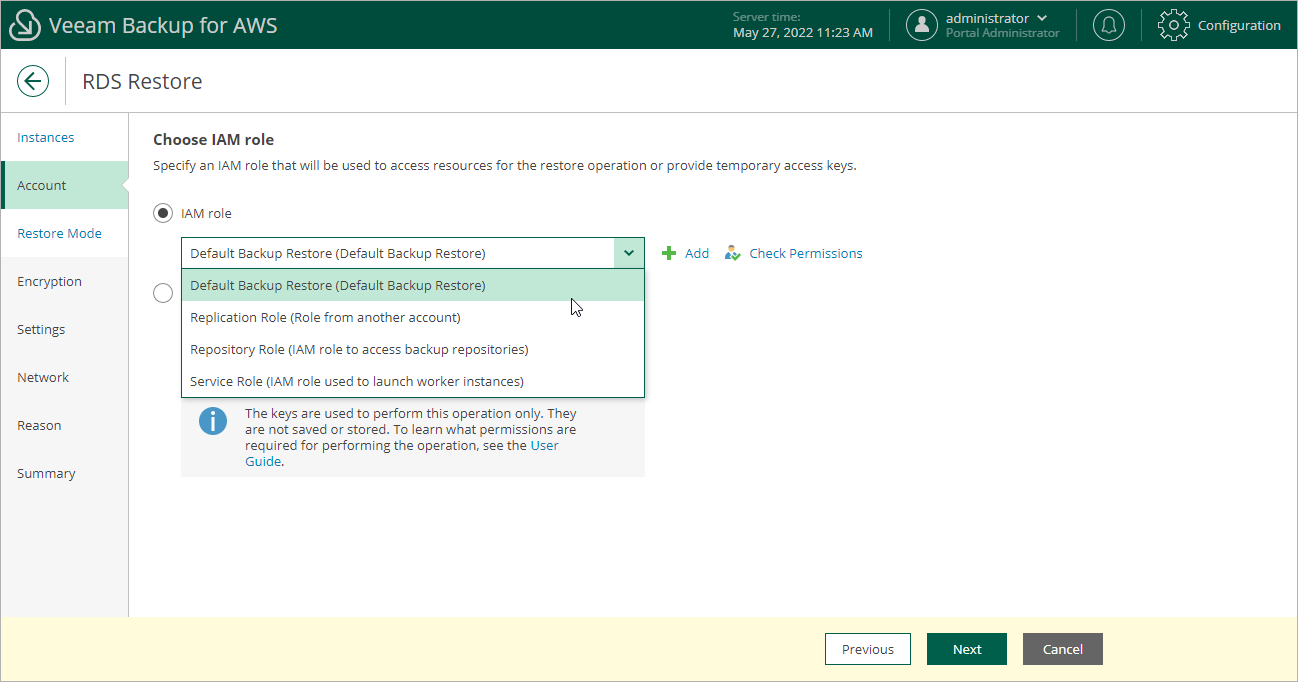Cancel the RDS Restore wizard
This screenshot has height=682, width=1298.
click(1062, 649)
